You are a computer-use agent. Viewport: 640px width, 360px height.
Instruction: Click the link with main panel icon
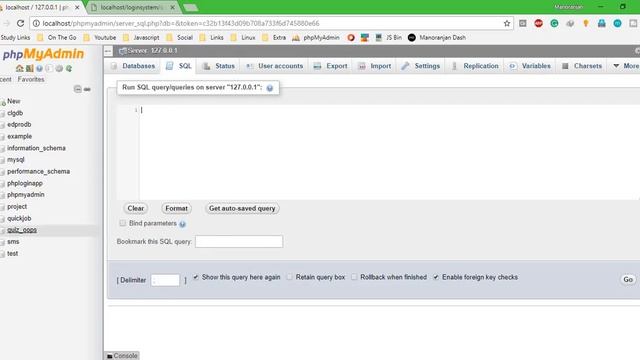pos(87,89)
